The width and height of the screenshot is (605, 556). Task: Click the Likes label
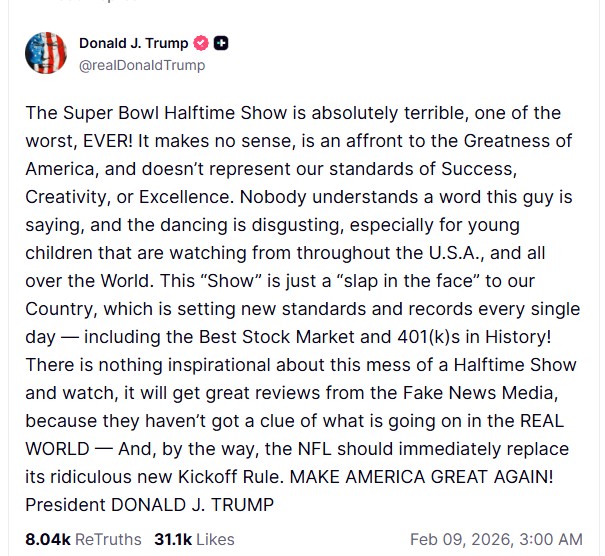(x=216, y=539)
